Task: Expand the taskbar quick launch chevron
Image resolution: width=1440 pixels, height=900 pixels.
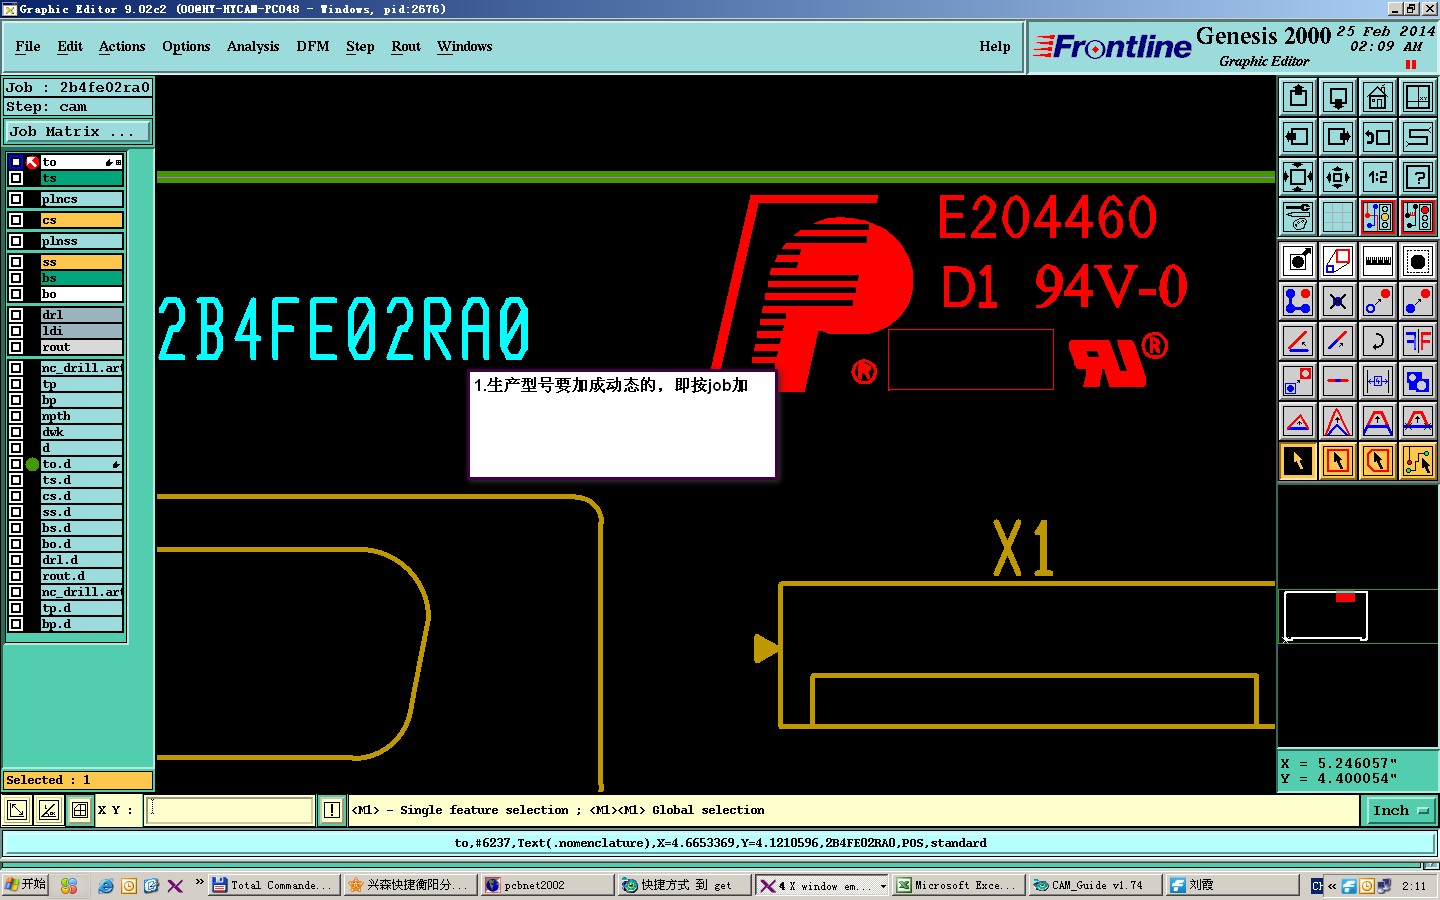Action: point(199,883)
